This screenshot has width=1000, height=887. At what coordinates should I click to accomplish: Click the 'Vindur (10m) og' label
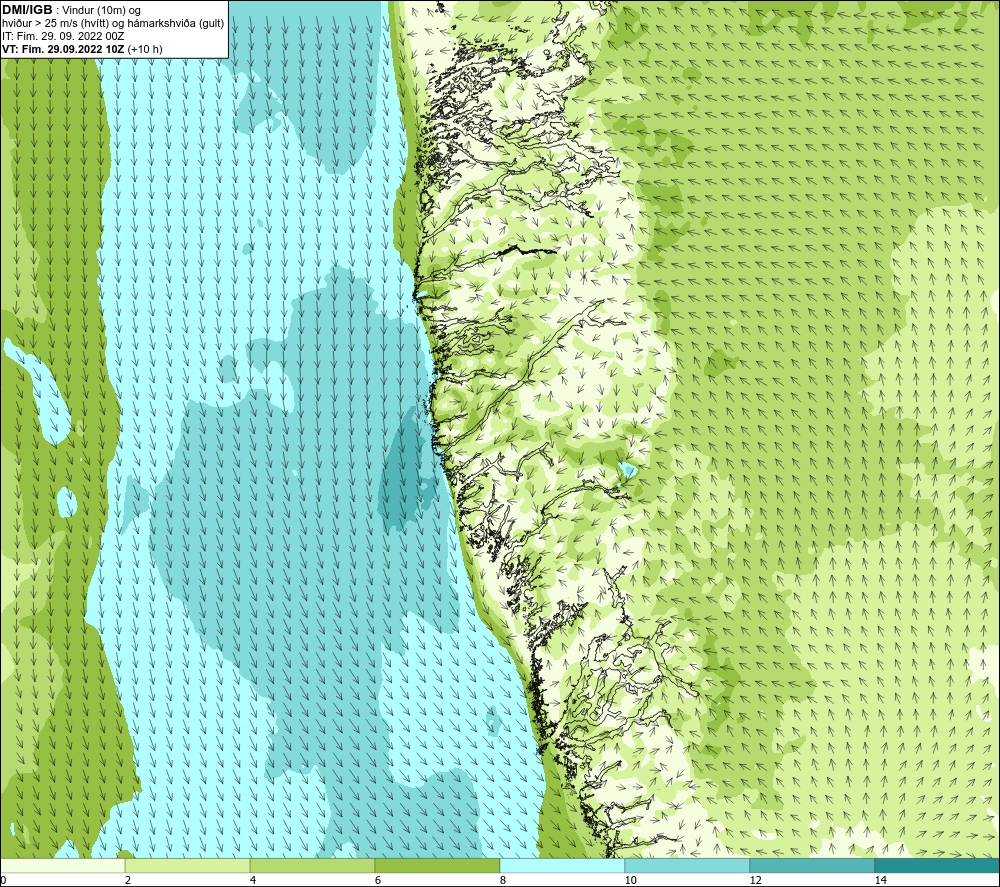click(102, 11)
